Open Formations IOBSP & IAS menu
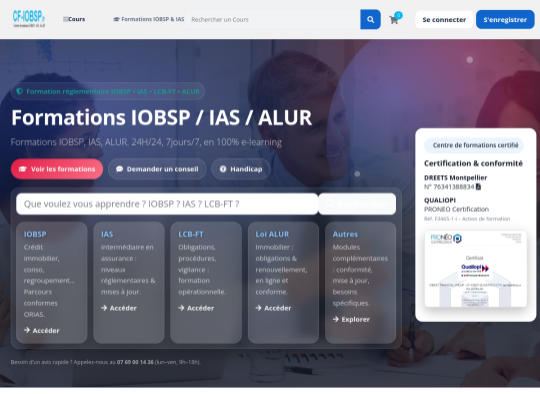The width and height of the screenshot is (540, 394). tap(149, 19)
